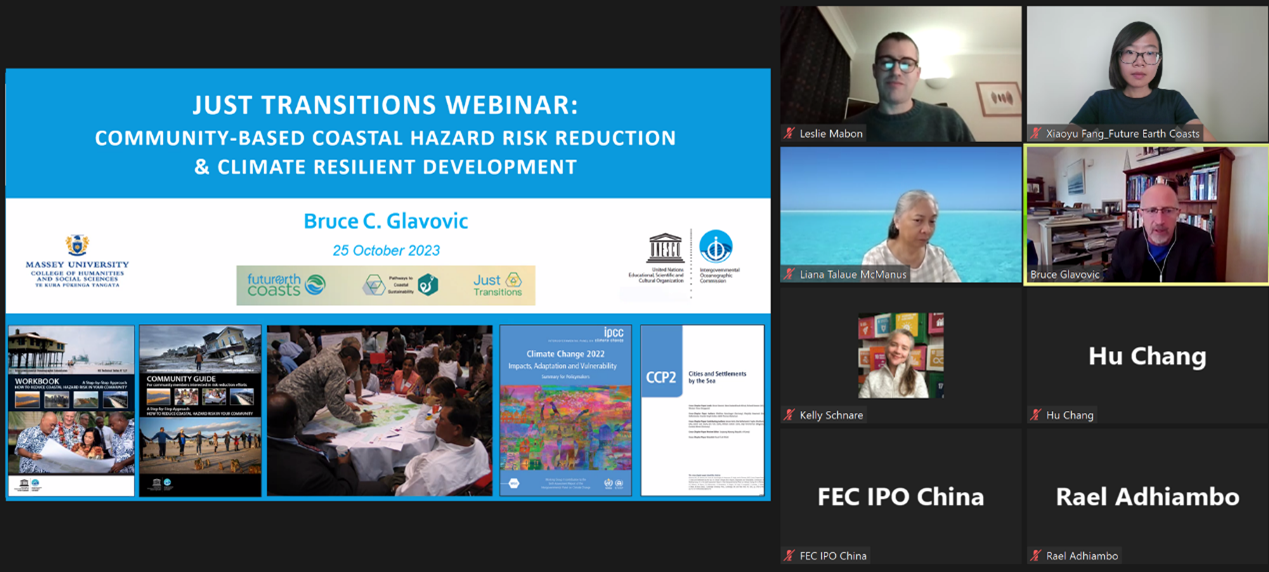Image resolution: width=1269 pixels, height=572 pixels.
Task: Click the IPCC Climate Change 2022 cover
Action: click(x=565, y=410)
